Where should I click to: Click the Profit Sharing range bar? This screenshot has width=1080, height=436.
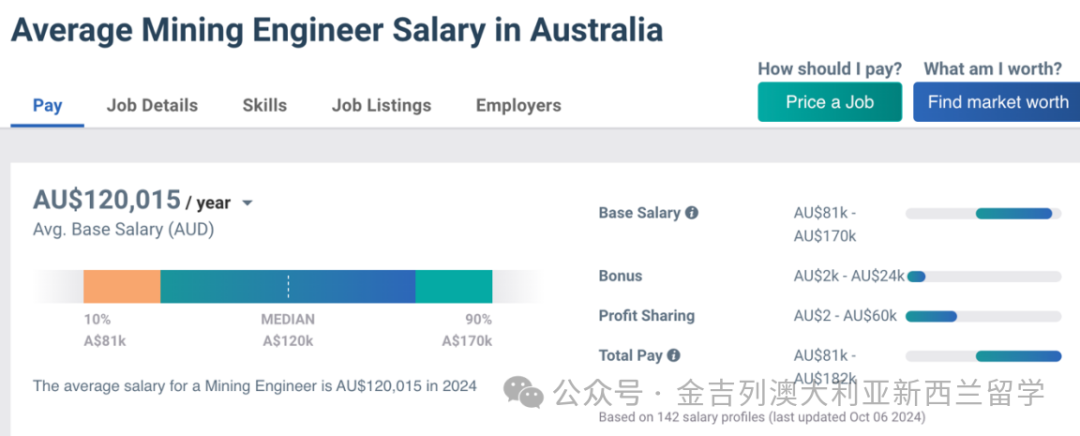[x=984, y=316]
